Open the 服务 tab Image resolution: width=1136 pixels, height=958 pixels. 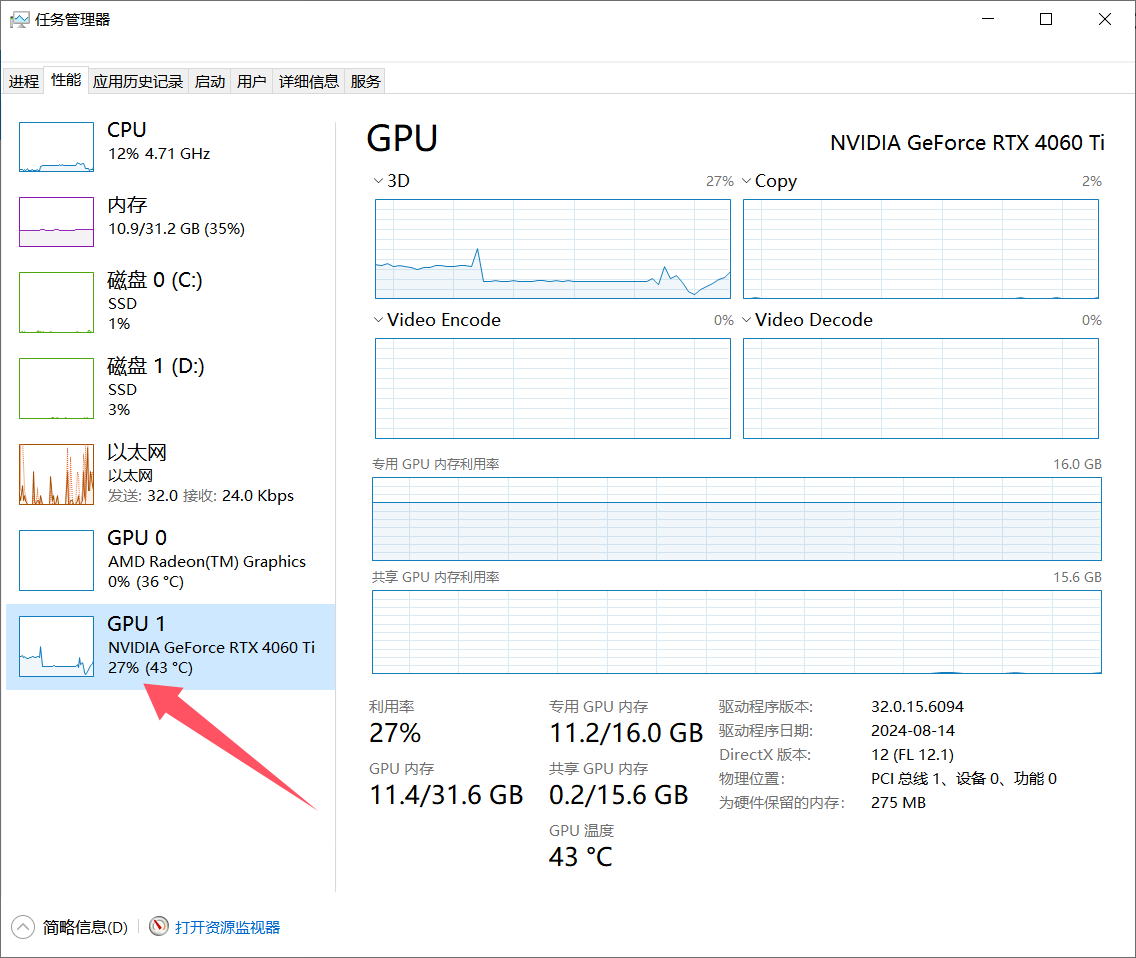(365, 81)
